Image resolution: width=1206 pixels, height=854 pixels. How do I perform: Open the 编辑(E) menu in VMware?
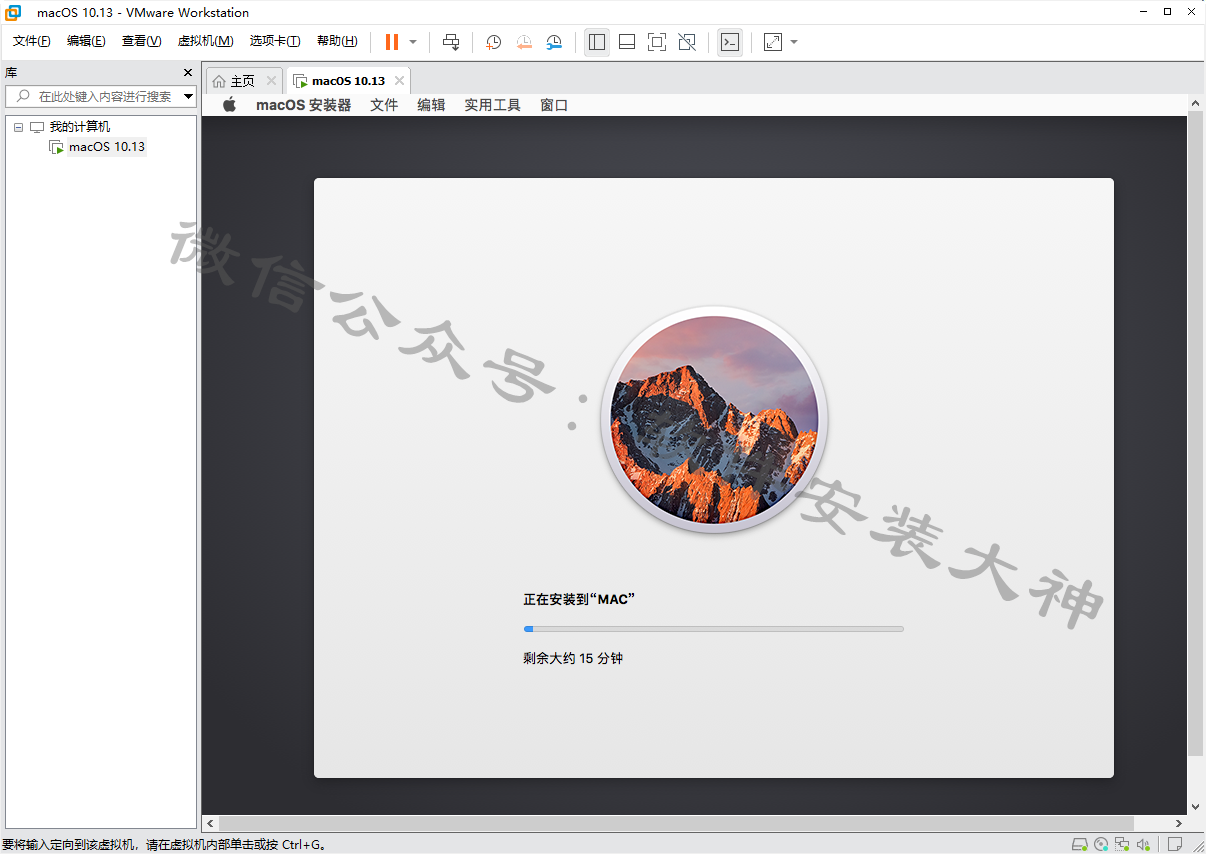point(86,41)
